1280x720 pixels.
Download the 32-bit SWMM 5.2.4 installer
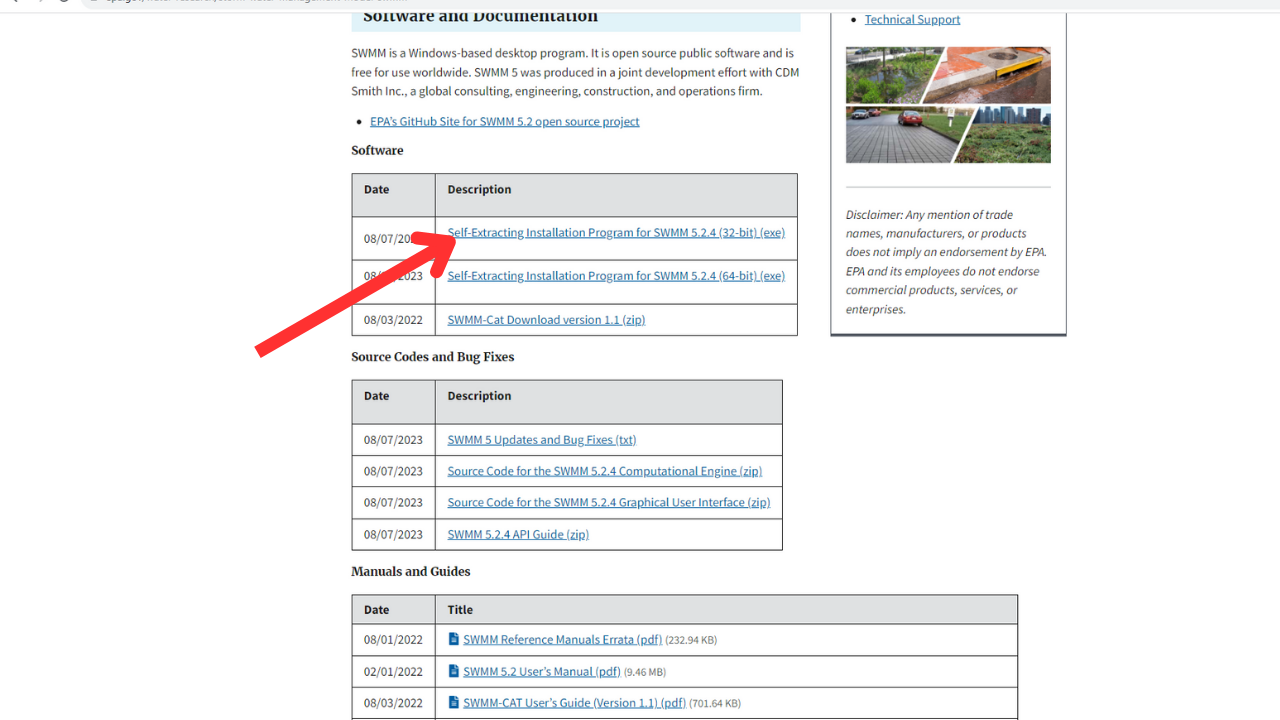tap(616, 232)
